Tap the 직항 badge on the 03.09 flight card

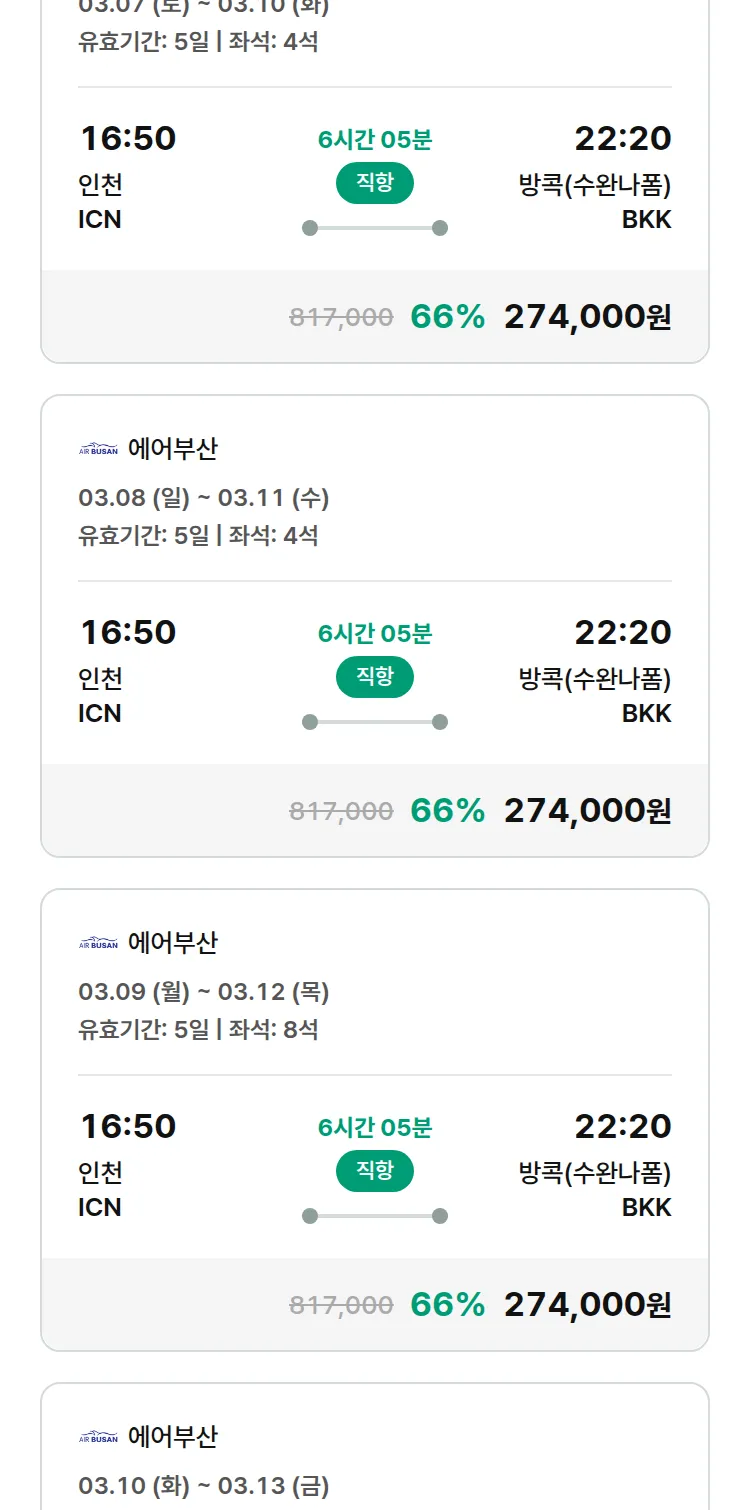375,1171
